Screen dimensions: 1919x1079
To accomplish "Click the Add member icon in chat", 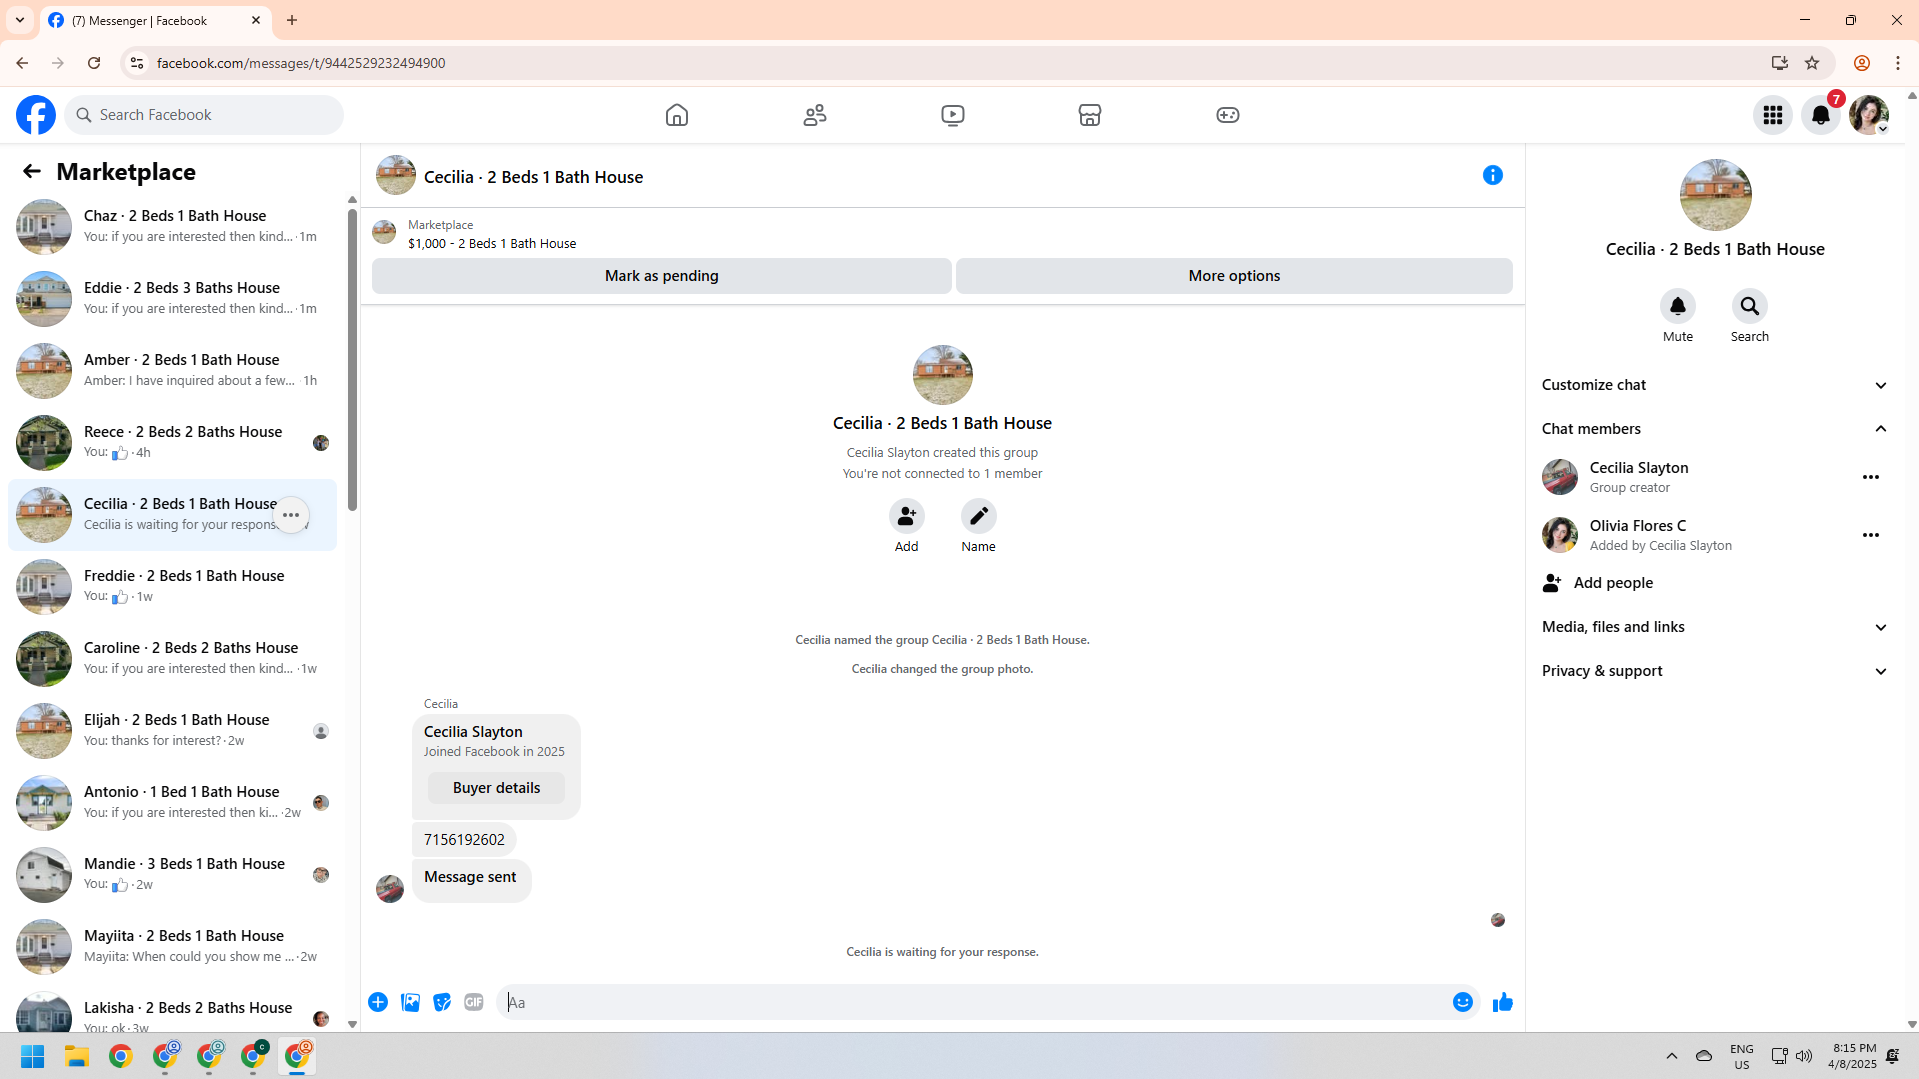I will click(x=907, y=516).
